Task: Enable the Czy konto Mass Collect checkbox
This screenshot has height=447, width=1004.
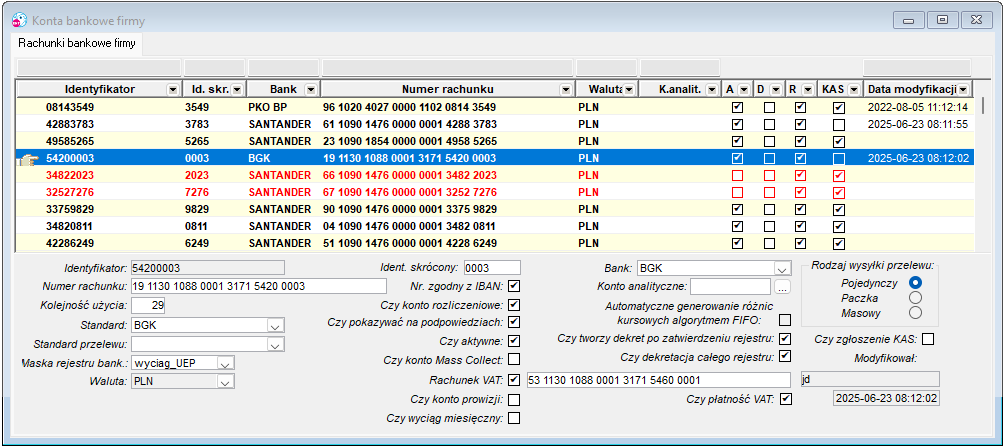Action: [514, 359]
